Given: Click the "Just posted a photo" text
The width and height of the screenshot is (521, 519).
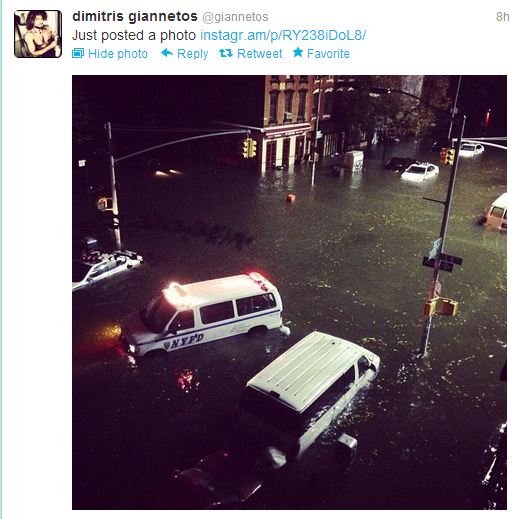Looking at the screenshot, I should tap(134, 35).
